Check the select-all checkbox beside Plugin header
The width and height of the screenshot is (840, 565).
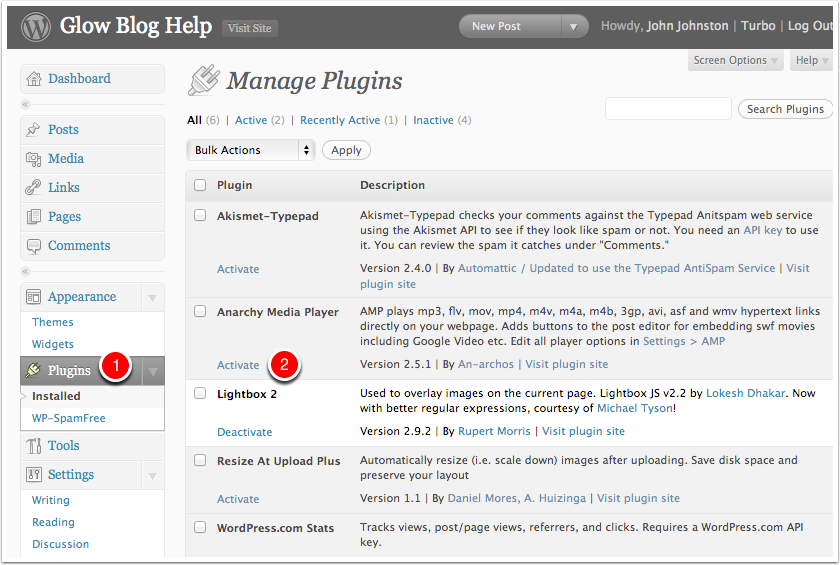(200, 185)
